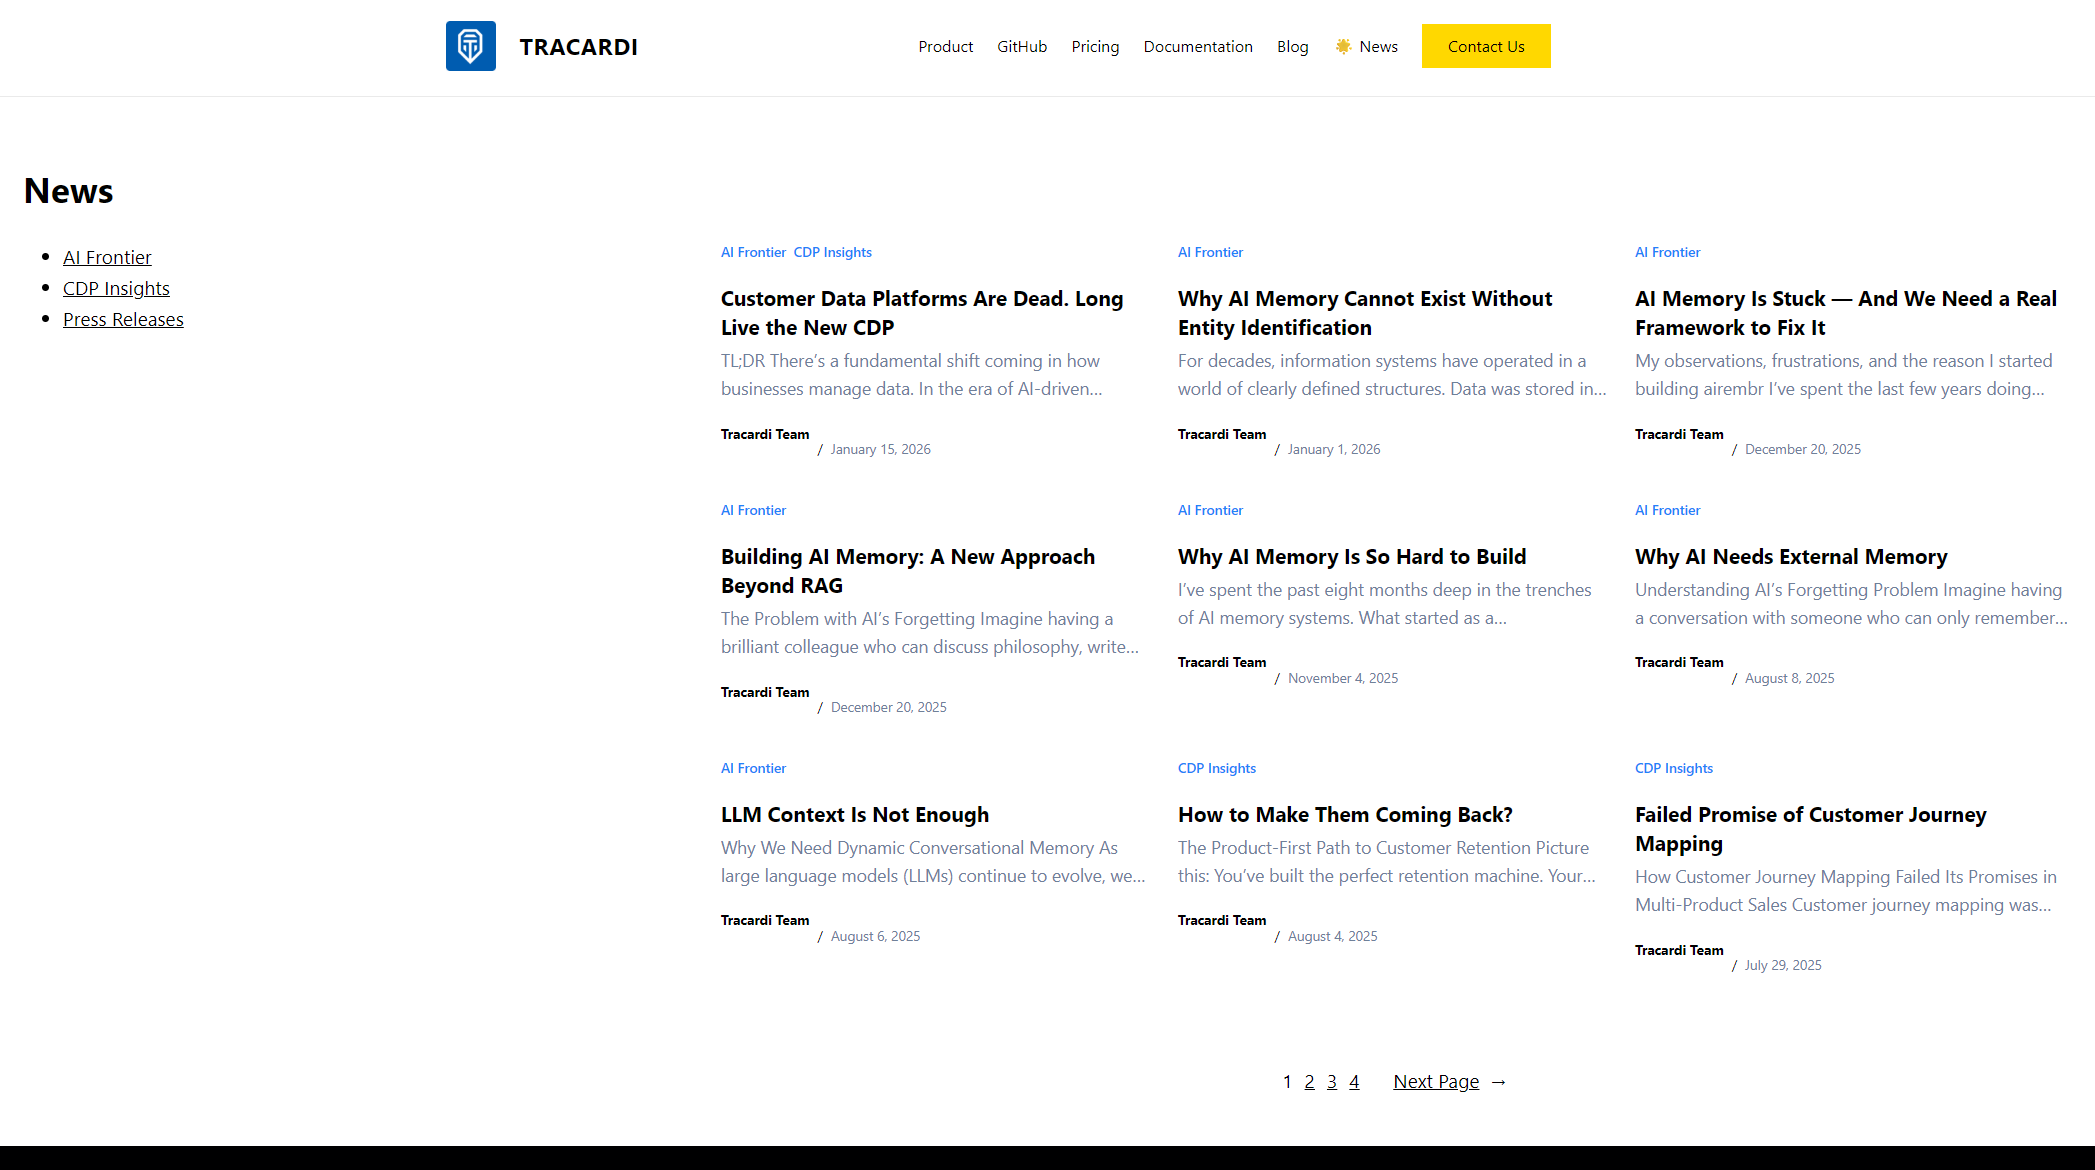This screenshot has height=1170, width=2095.
Task: Open the Product menu item
Action: [x=945, y=47]
